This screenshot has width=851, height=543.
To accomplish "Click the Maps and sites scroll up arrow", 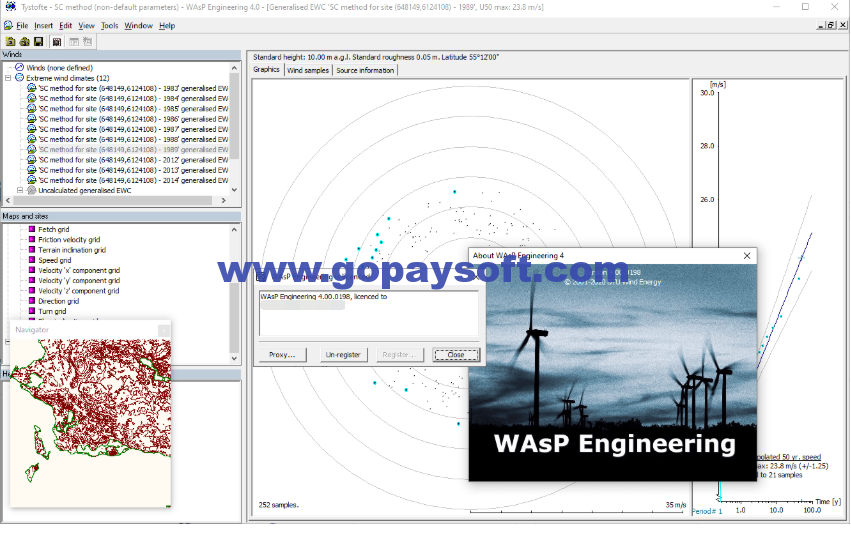I will (x=234, y=230).
